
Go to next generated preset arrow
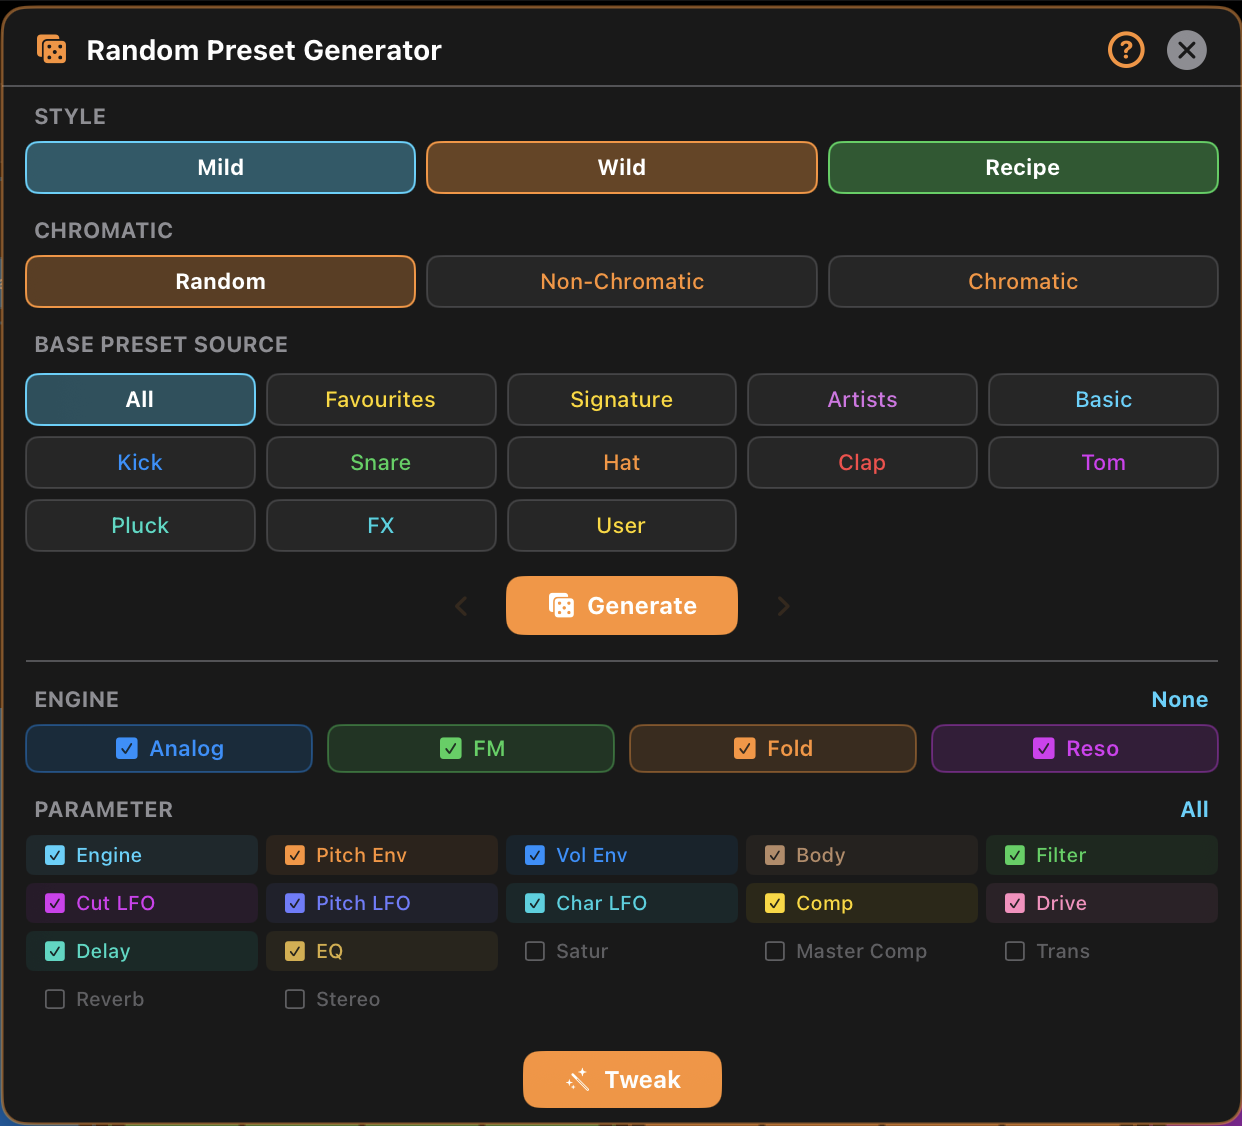(783, 606)
